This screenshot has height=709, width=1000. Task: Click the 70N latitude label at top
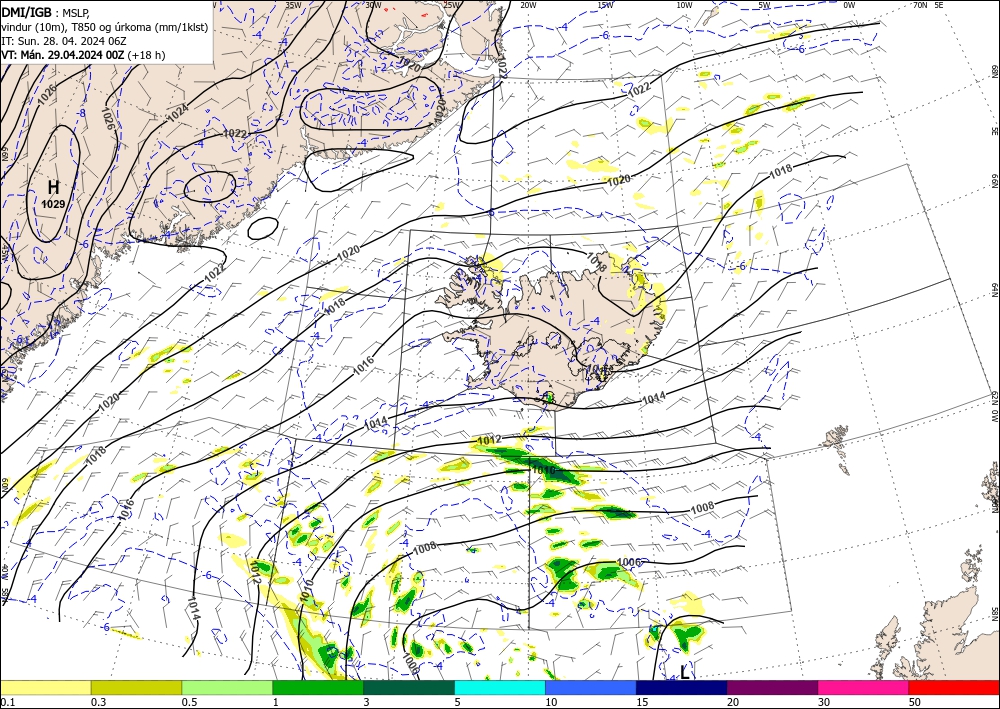pos(920,5)
